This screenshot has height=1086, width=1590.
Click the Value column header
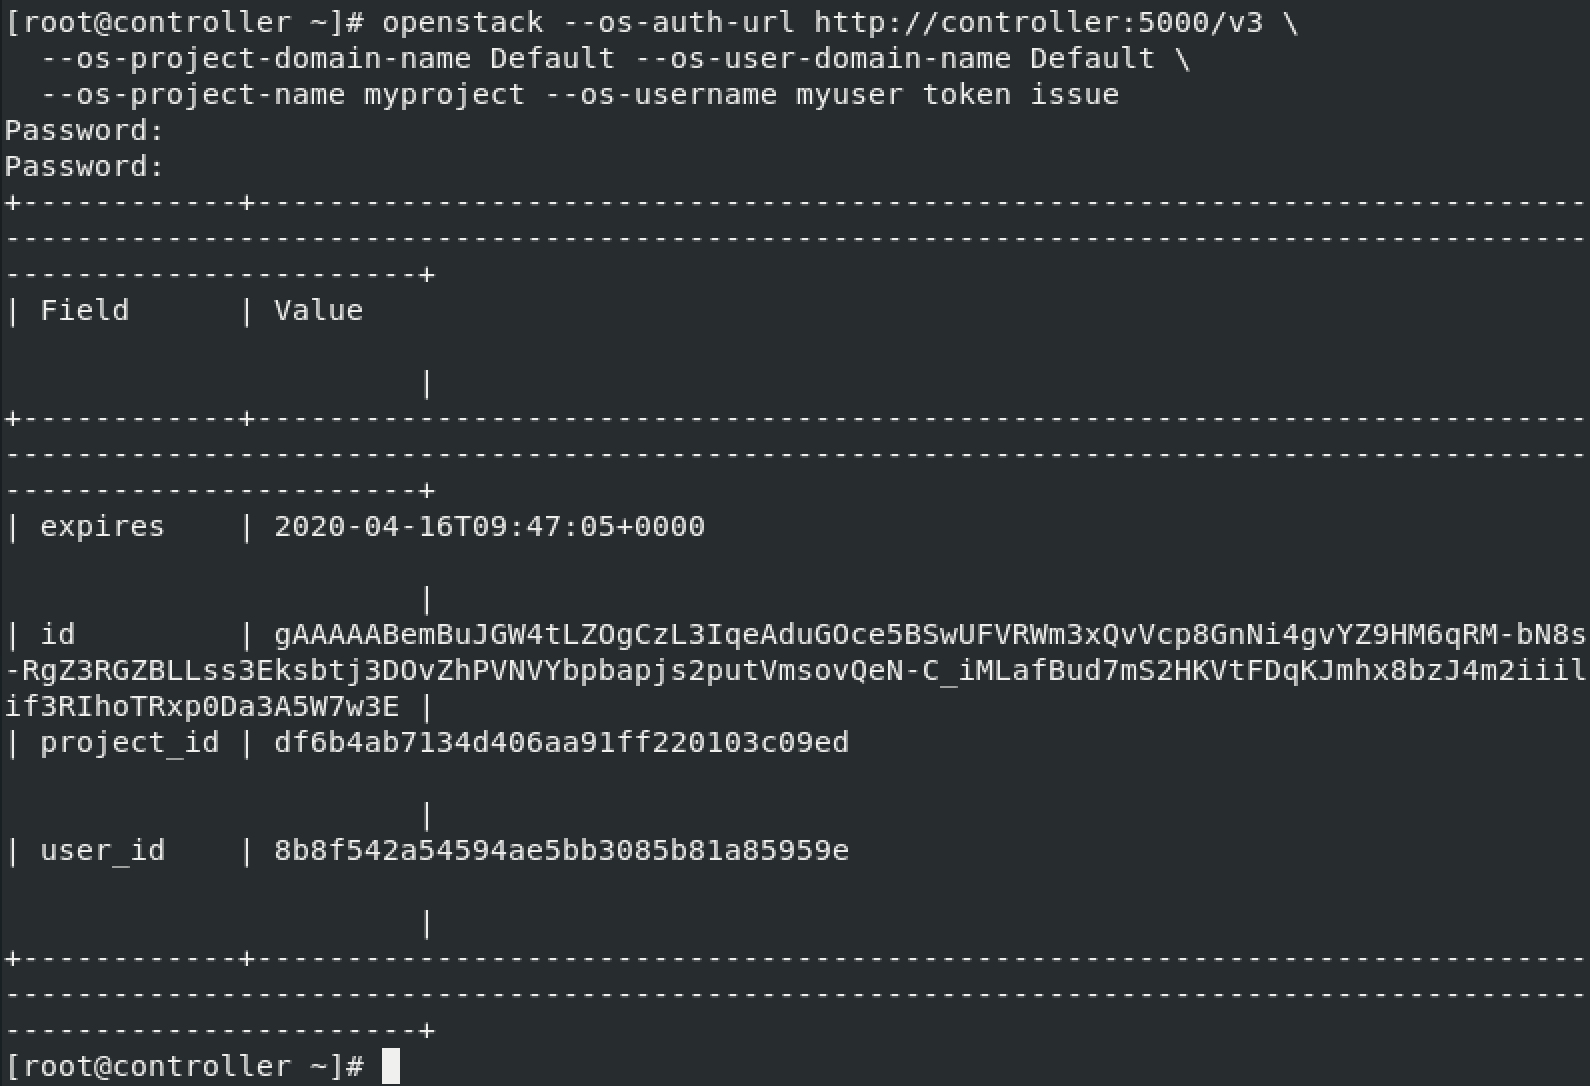click(319, 310)
